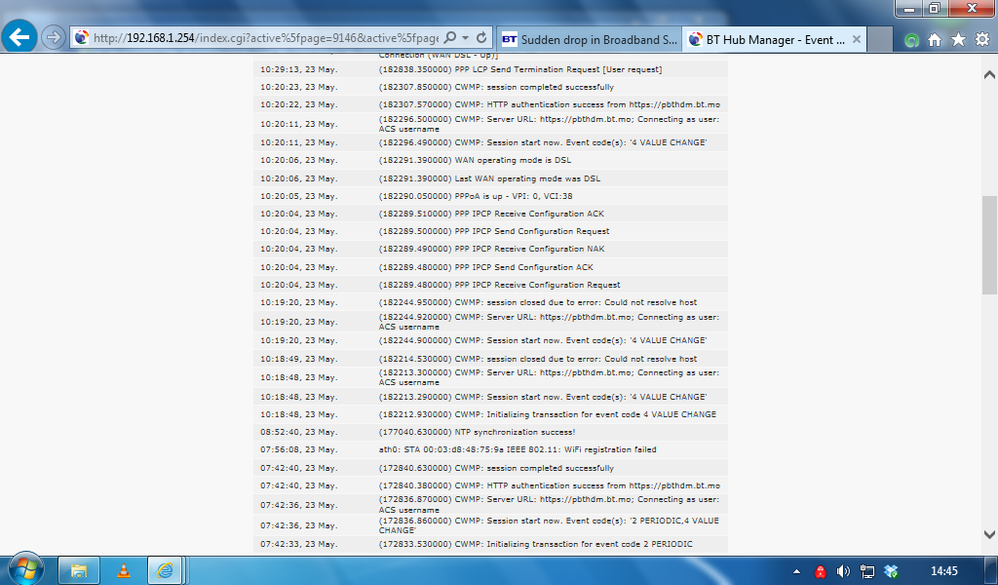Focus the address bar URL field

[265, 38]
